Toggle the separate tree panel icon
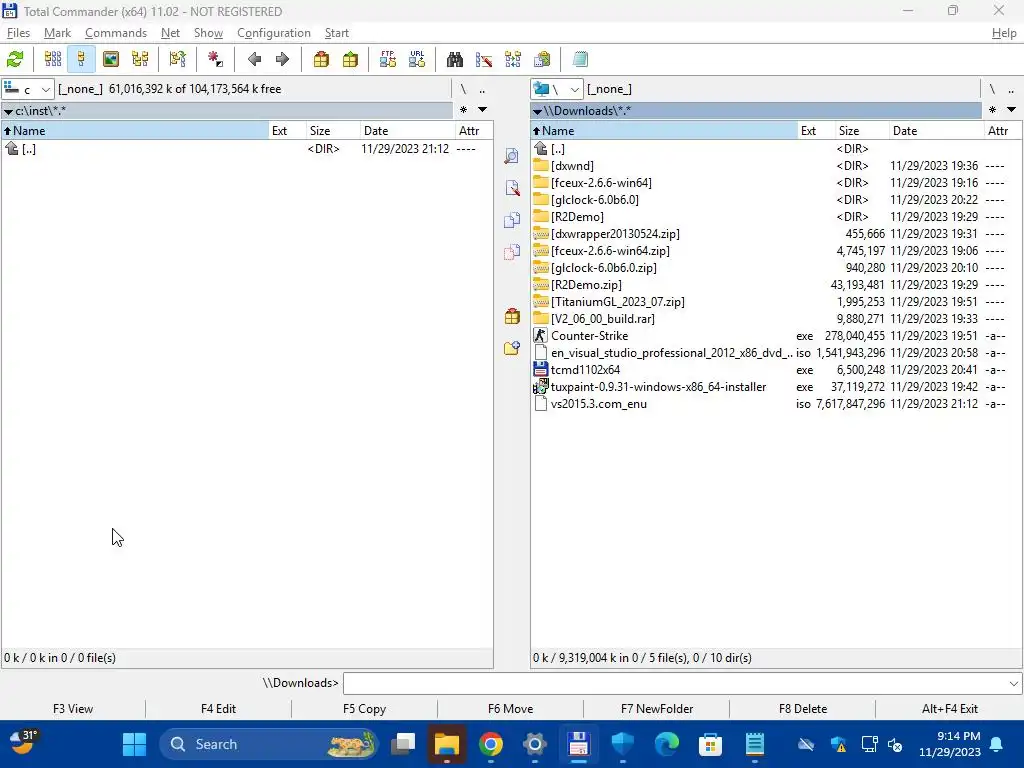The height and width of the screenshot is (768, 1024). click(177, 59)
